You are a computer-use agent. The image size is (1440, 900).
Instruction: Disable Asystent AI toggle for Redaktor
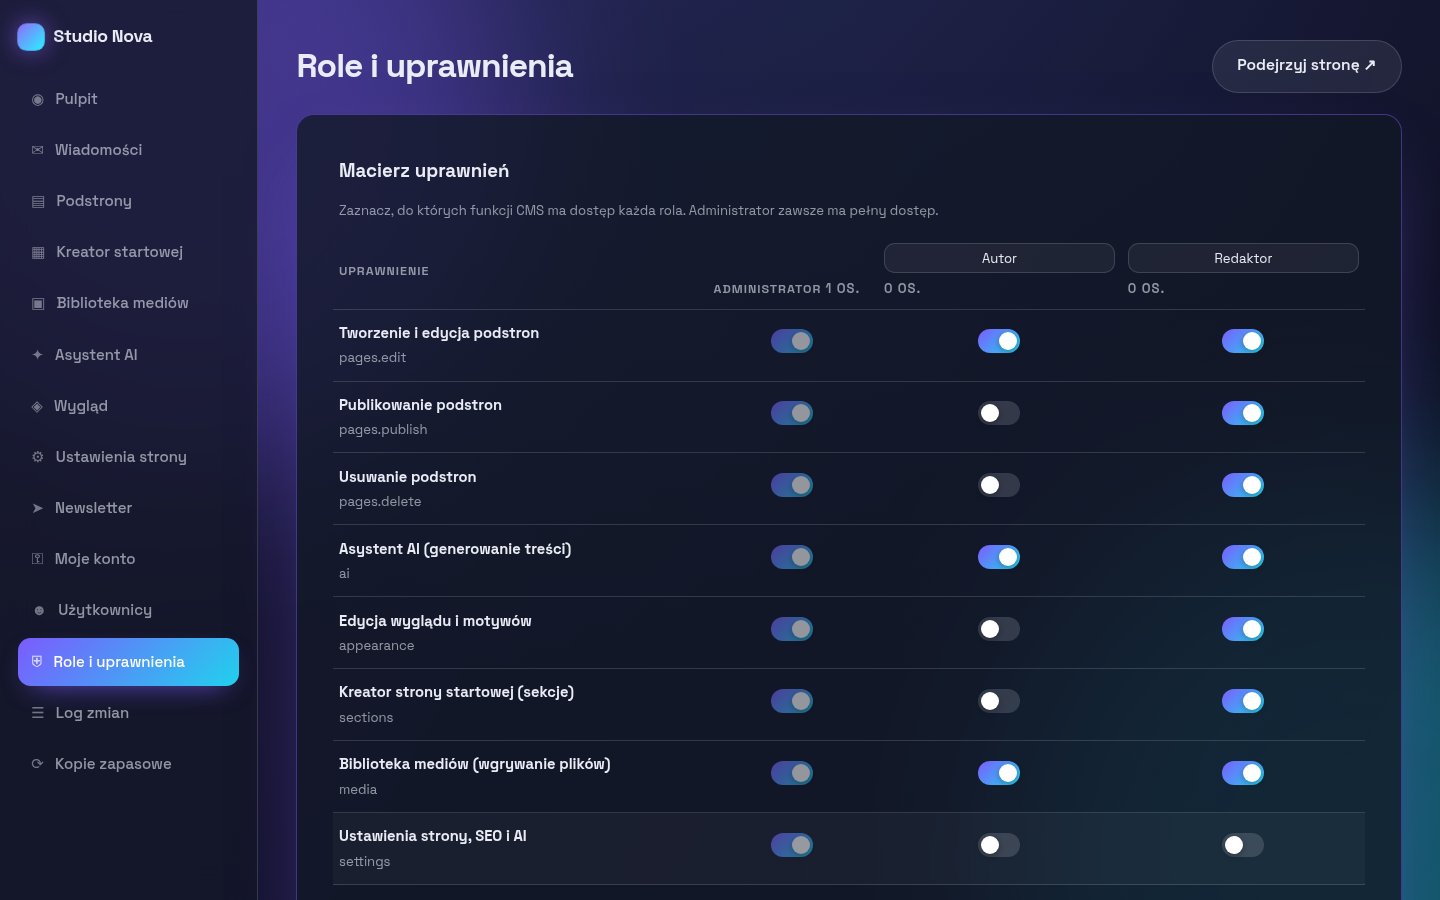1243,557
